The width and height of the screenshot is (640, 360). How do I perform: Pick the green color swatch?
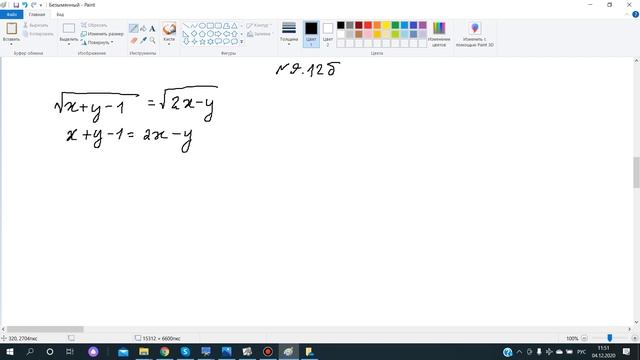pyautogui.click(x=395, y=25)
